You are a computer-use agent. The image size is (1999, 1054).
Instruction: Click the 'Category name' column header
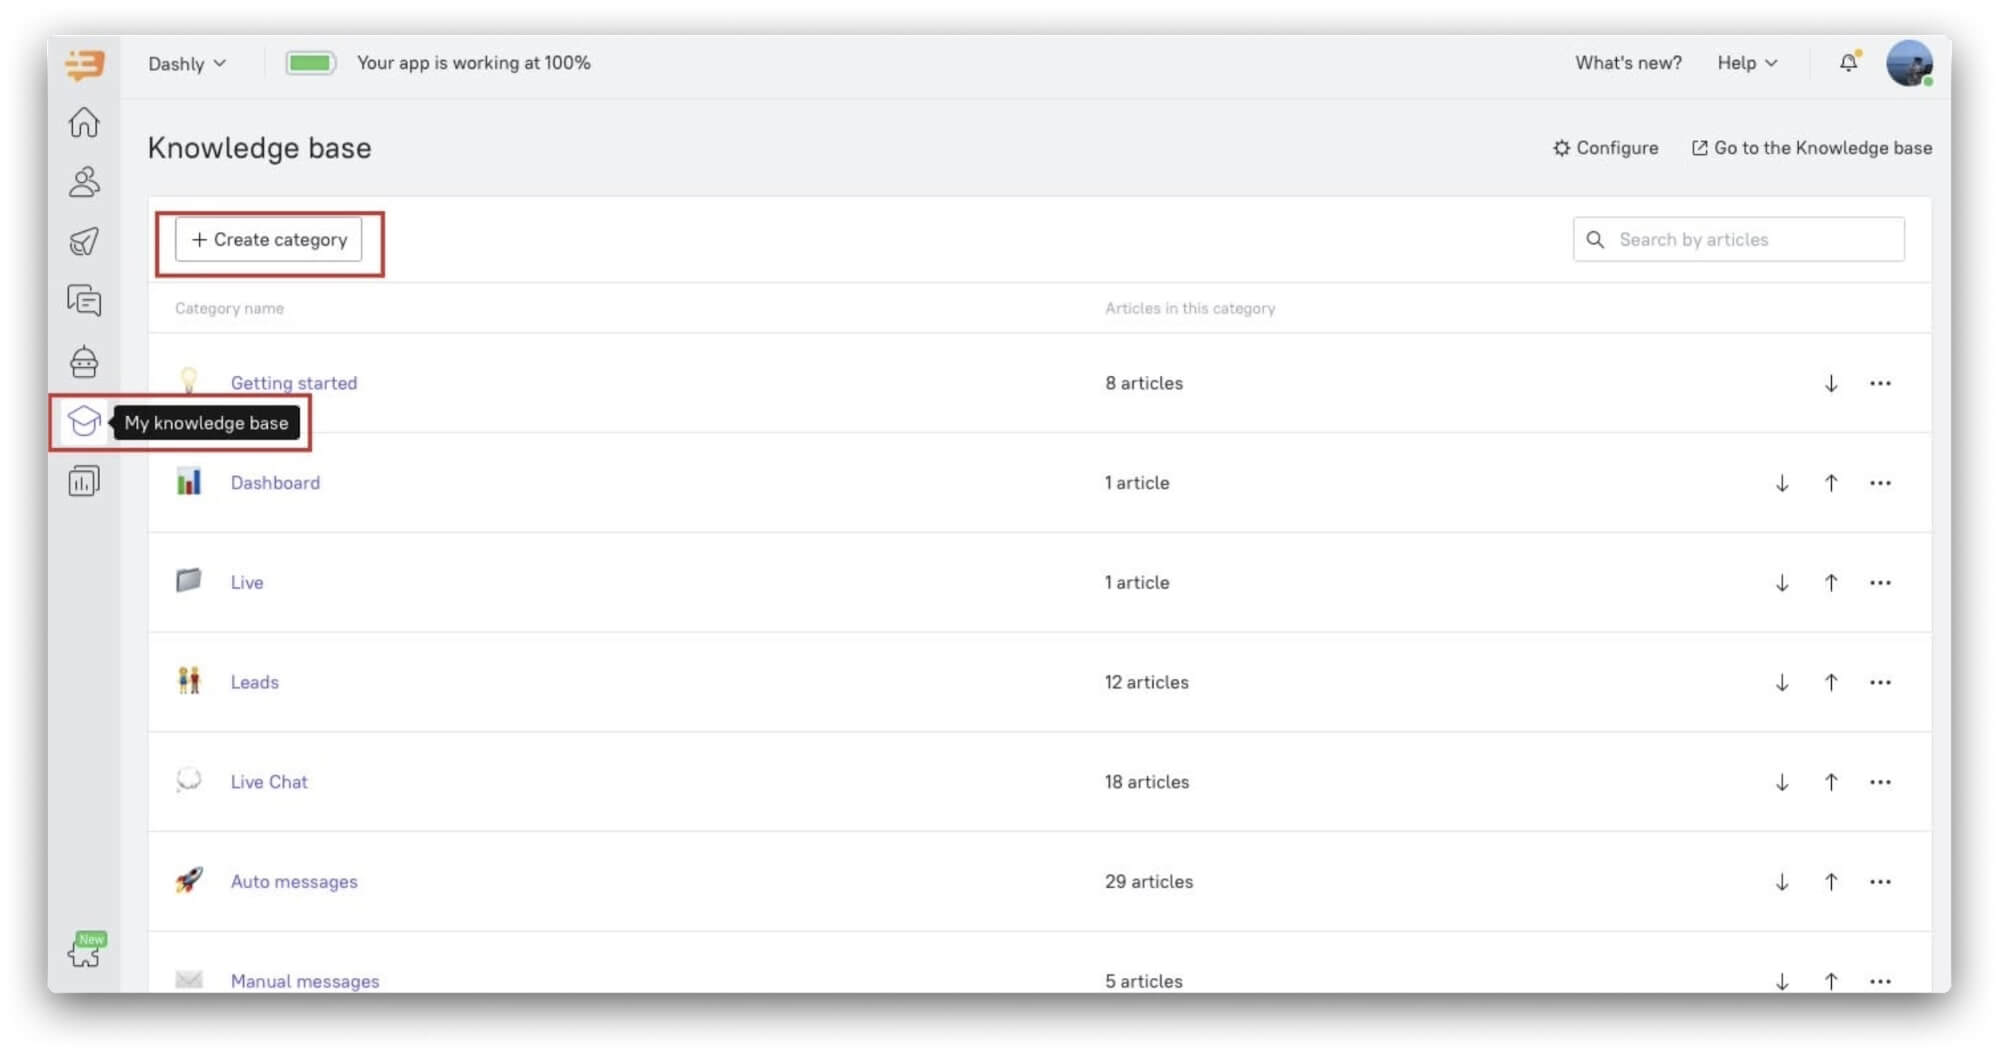[x=229, y=309]
